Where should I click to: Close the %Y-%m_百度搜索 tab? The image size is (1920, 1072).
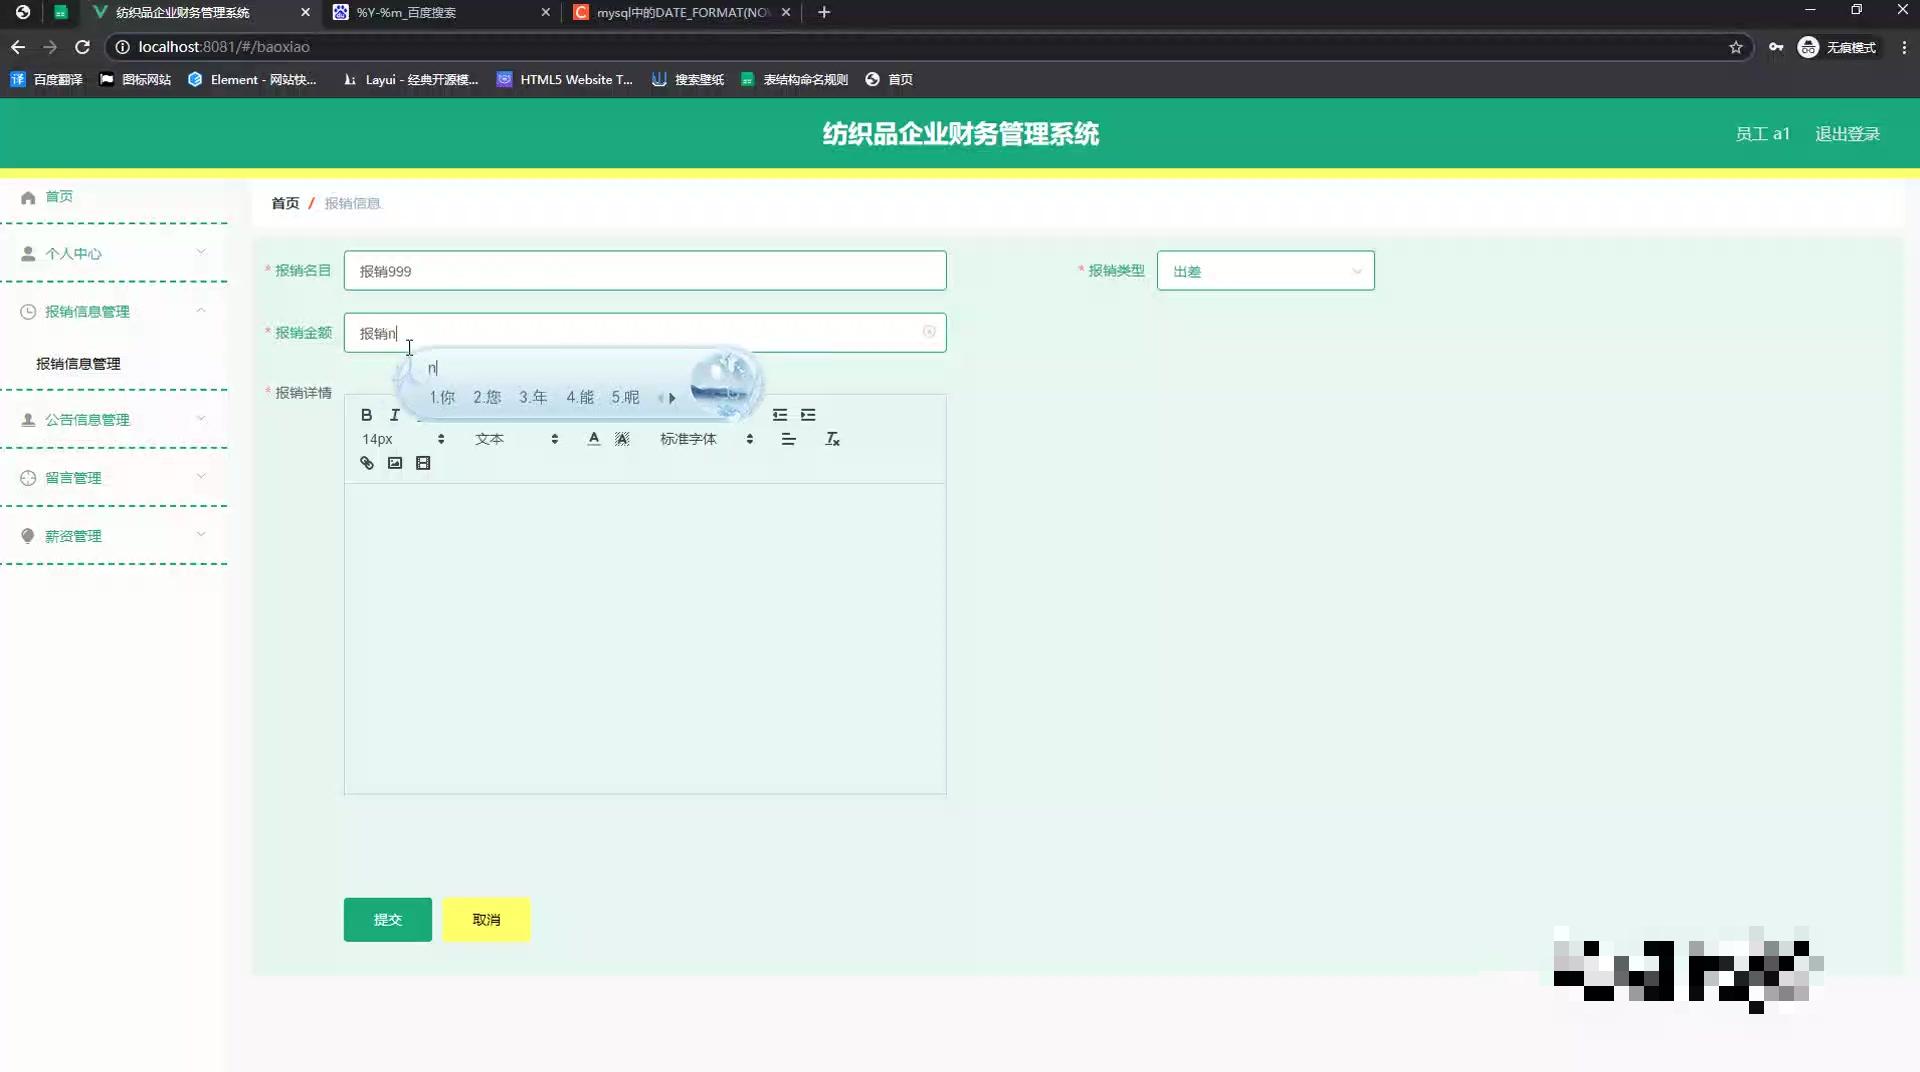click(x=545, y=12)
